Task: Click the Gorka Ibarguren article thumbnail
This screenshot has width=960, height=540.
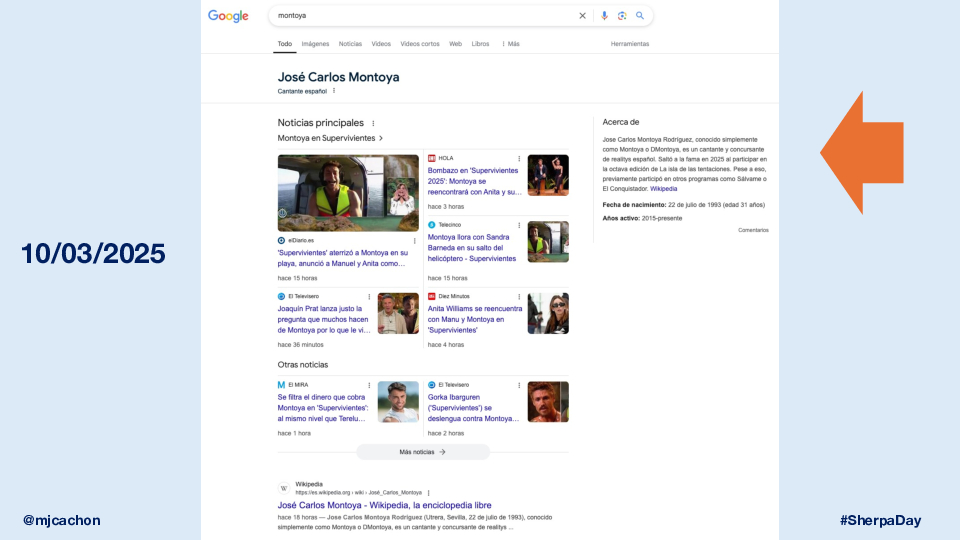Action: (x=548, y=402)
